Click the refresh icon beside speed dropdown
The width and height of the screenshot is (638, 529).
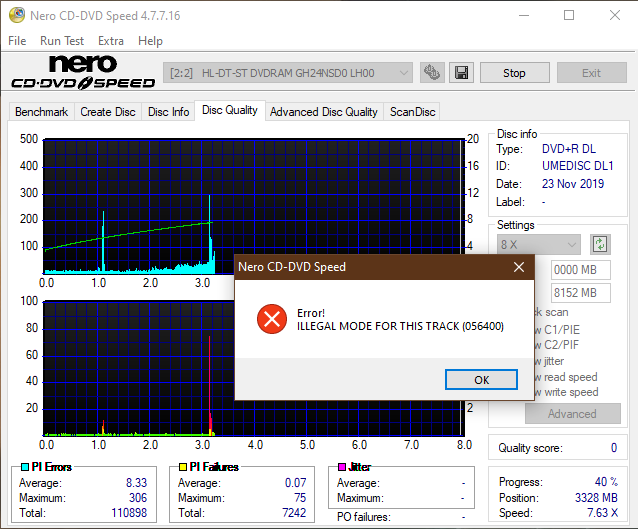600,245
